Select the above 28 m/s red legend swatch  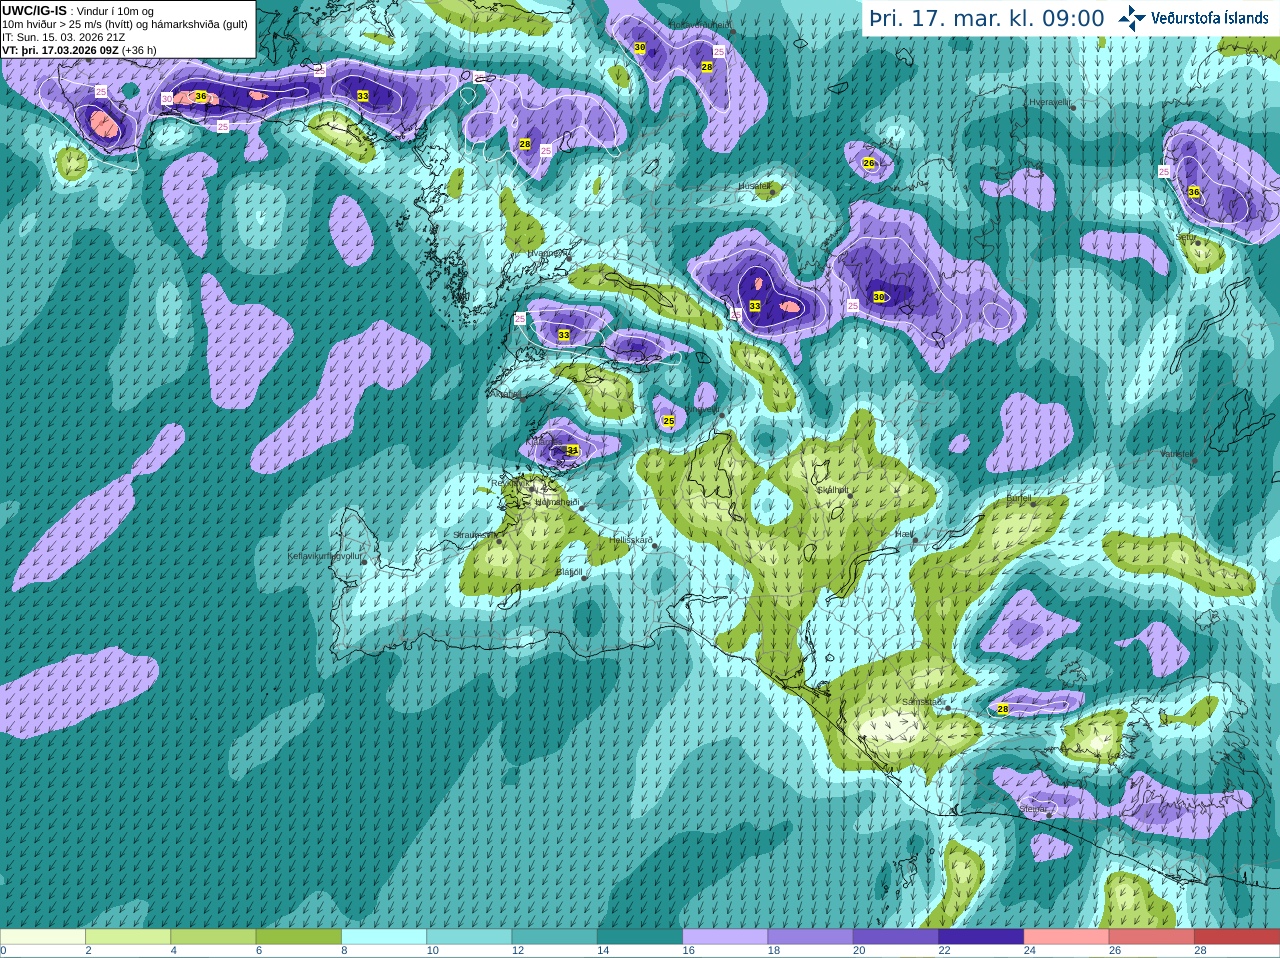(x=1237, y=936)
